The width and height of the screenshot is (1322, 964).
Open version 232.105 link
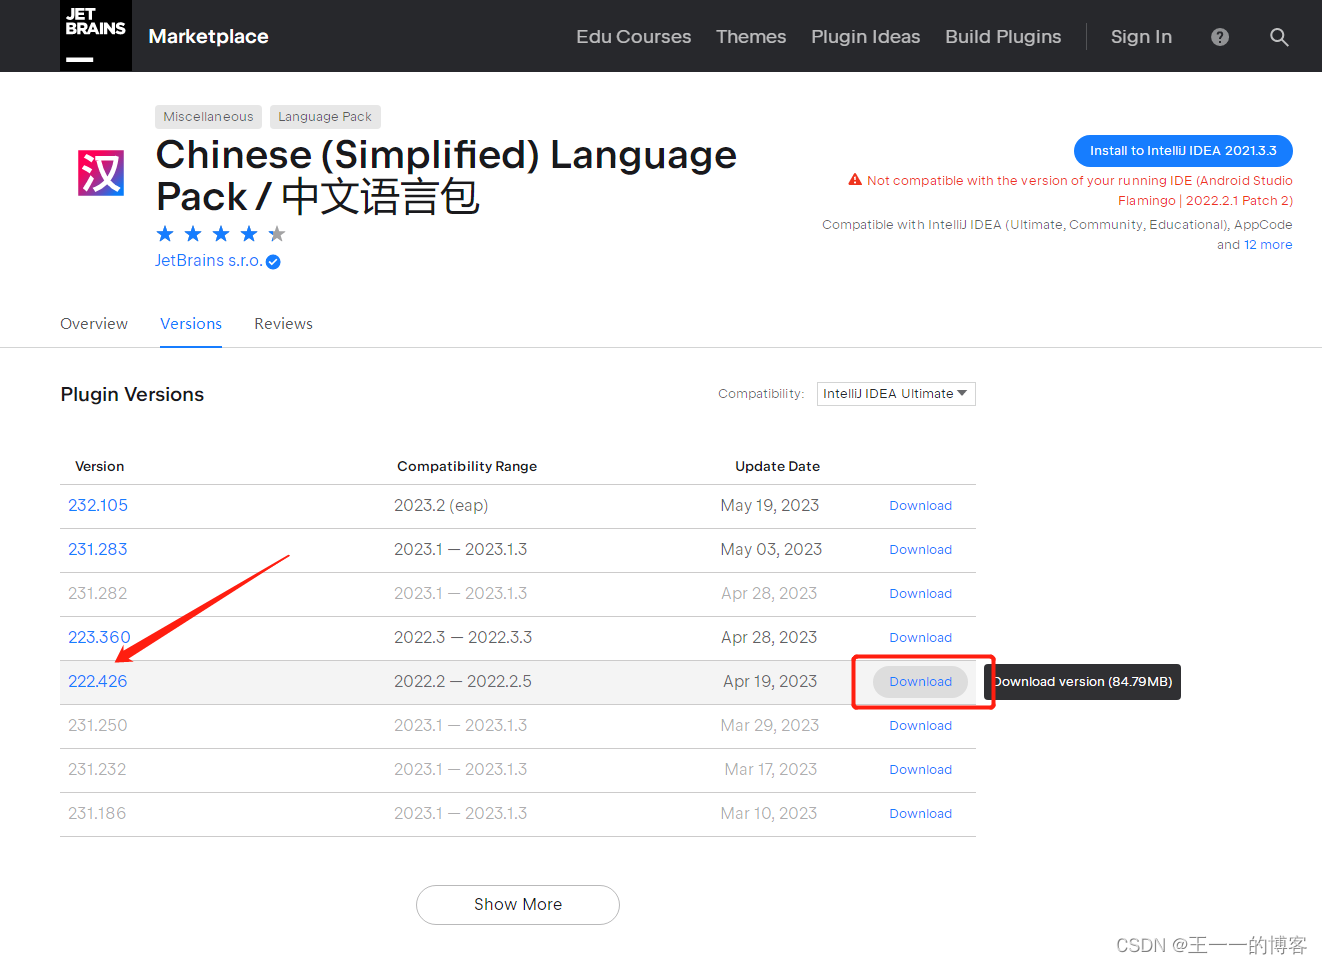pyautogui.click(x=98, y=506)
